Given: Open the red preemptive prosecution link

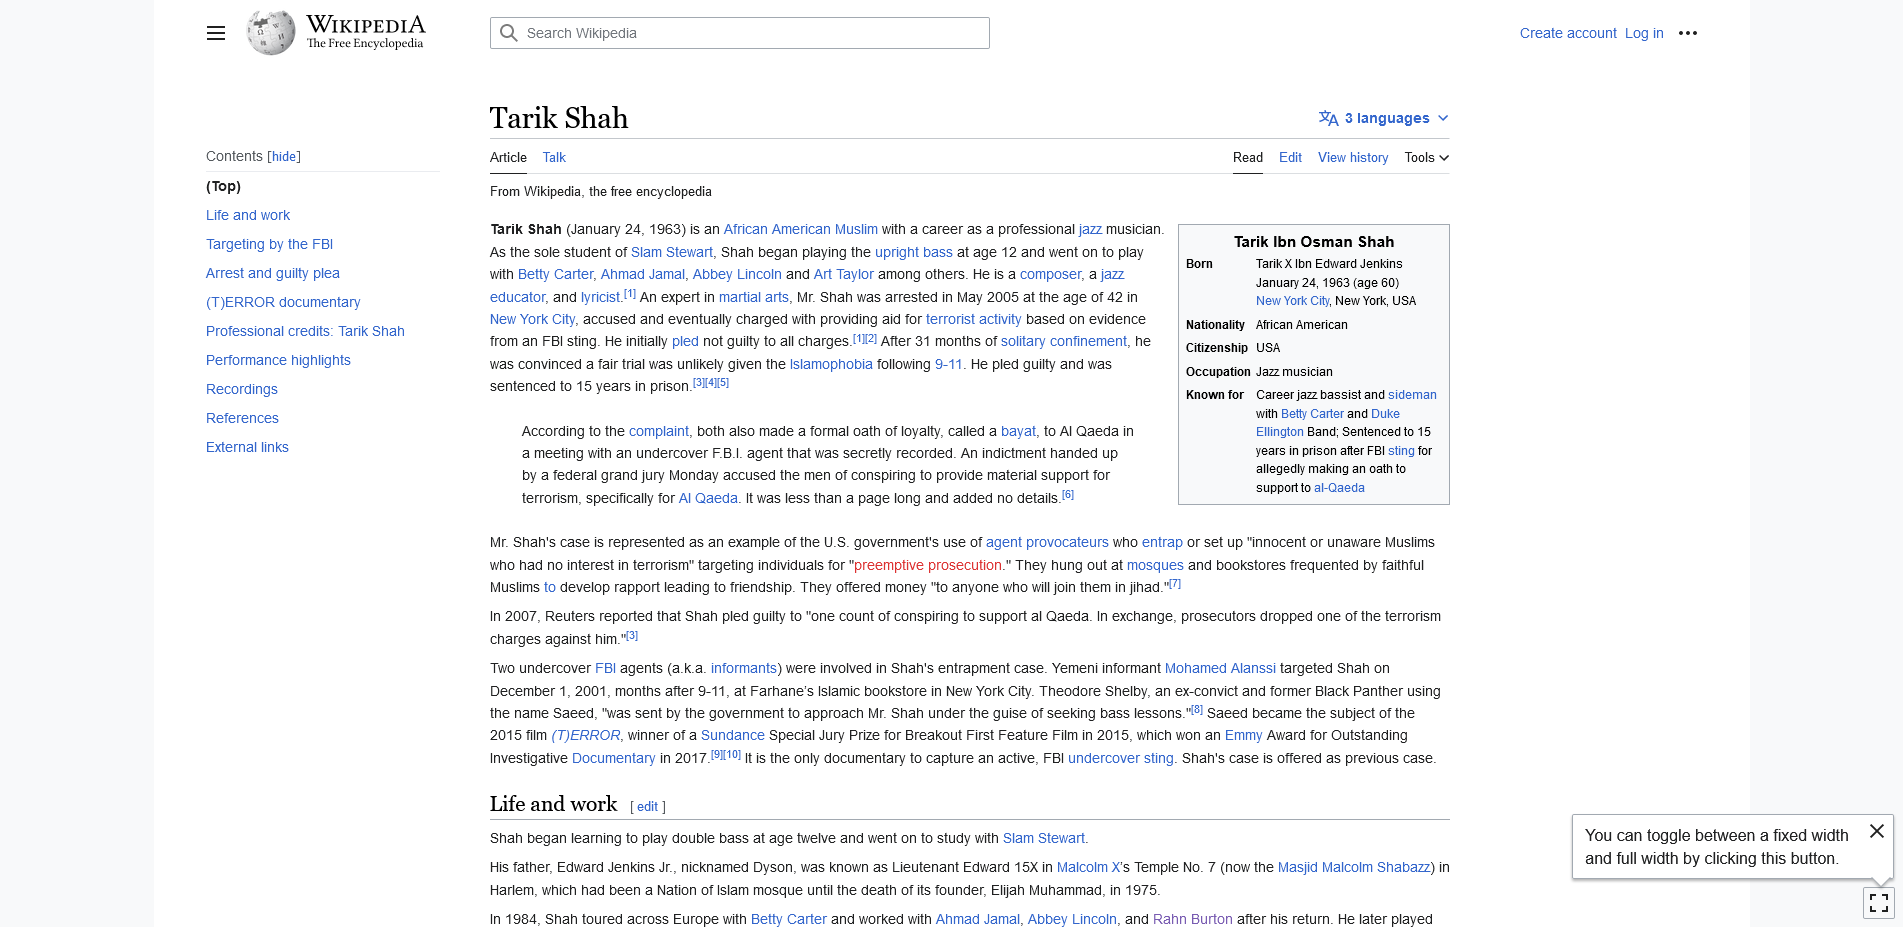Looking at the screenshot, I should (928, 565).
